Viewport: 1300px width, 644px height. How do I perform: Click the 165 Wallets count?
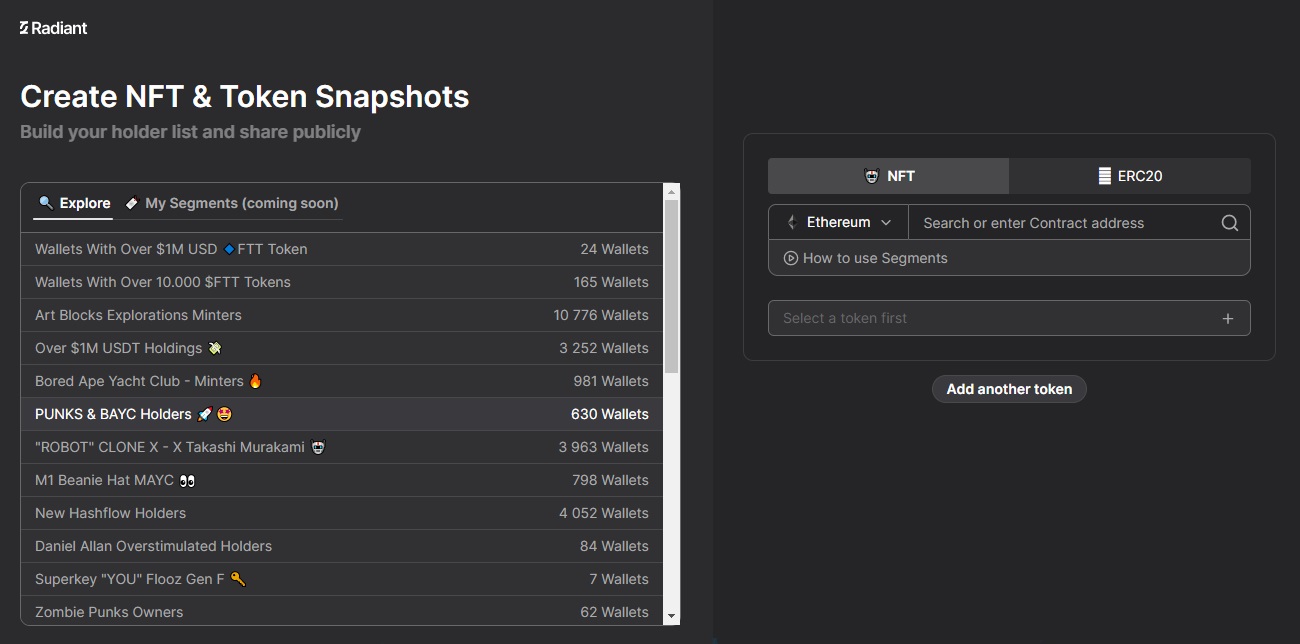pos(611,282)
